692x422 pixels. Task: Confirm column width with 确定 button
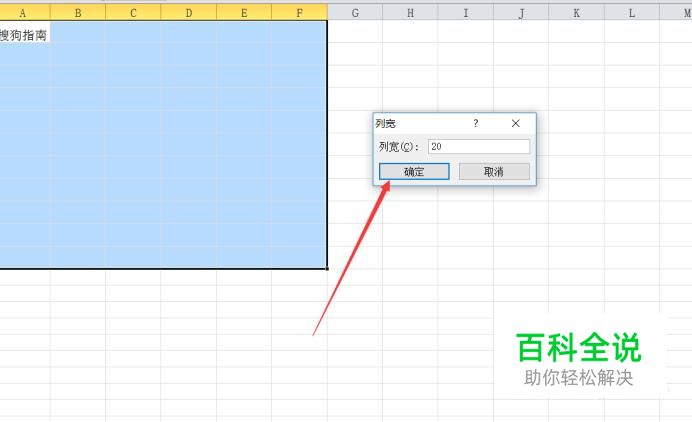coord(414,171)
